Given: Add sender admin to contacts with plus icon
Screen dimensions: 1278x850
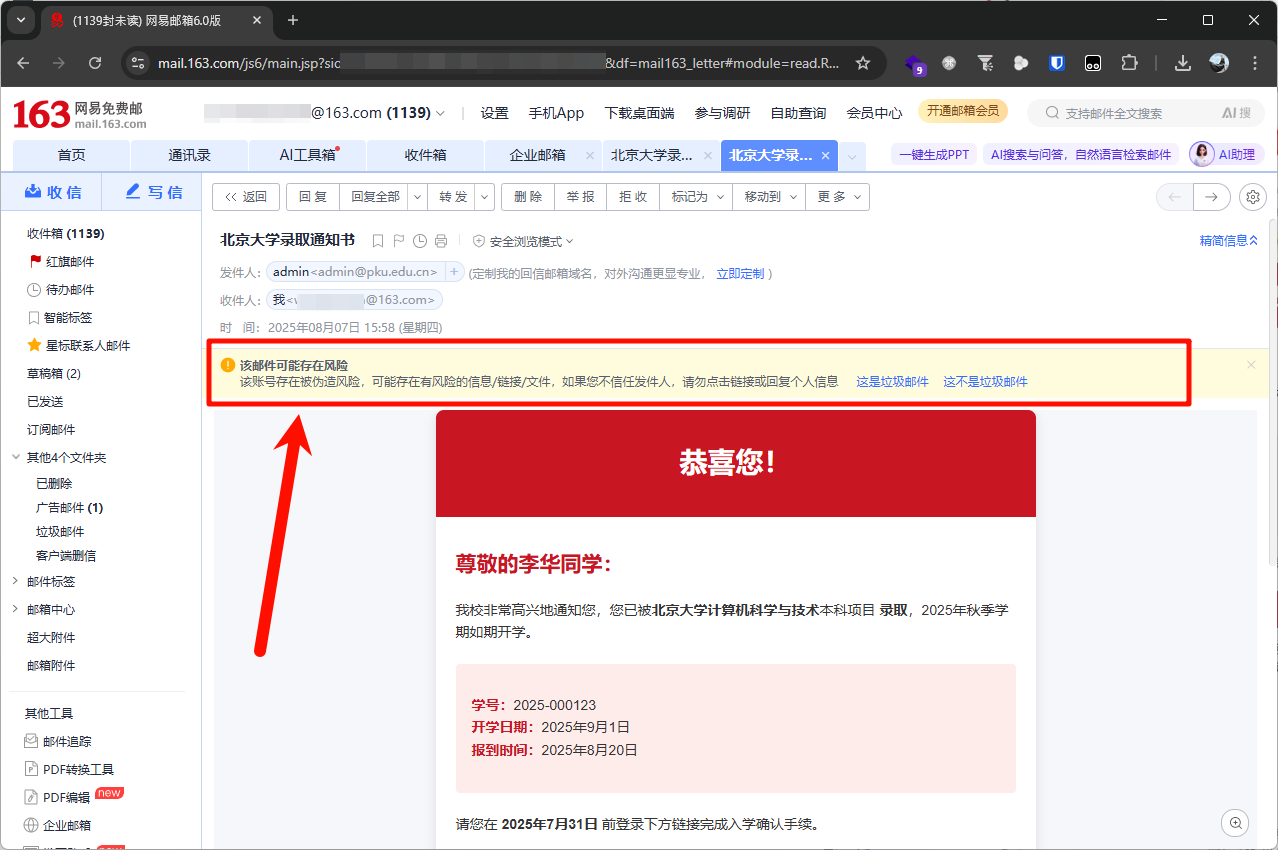Looking at the screenshot, I should [454, 272].
